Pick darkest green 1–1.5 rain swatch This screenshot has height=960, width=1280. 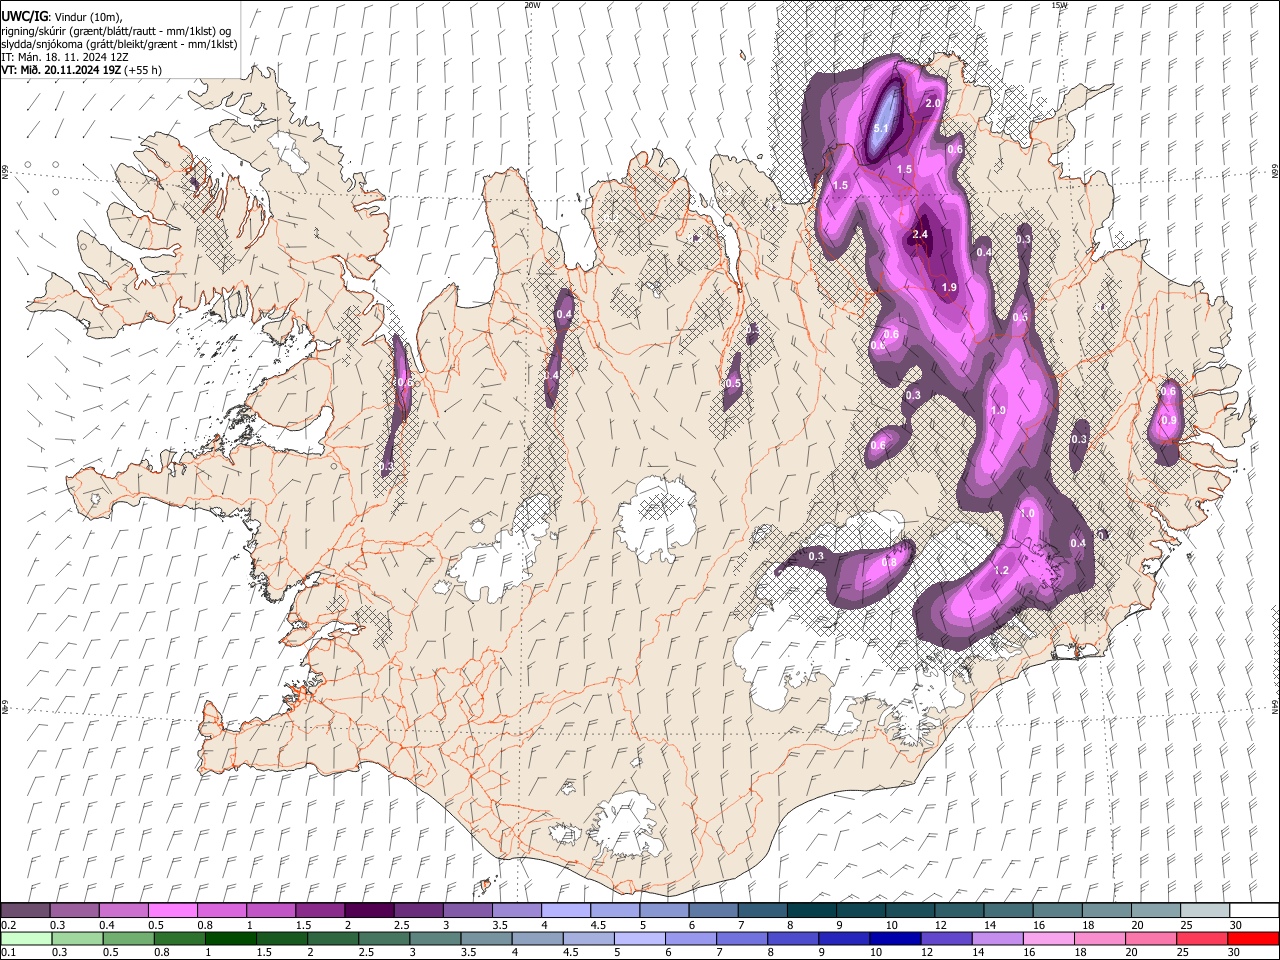(x=230, y=938)
